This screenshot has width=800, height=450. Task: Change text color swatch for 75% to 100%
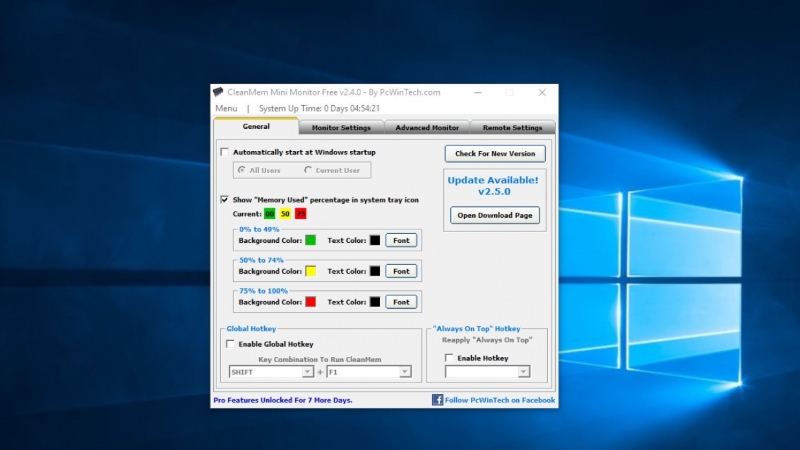click(x=375, y=302)
